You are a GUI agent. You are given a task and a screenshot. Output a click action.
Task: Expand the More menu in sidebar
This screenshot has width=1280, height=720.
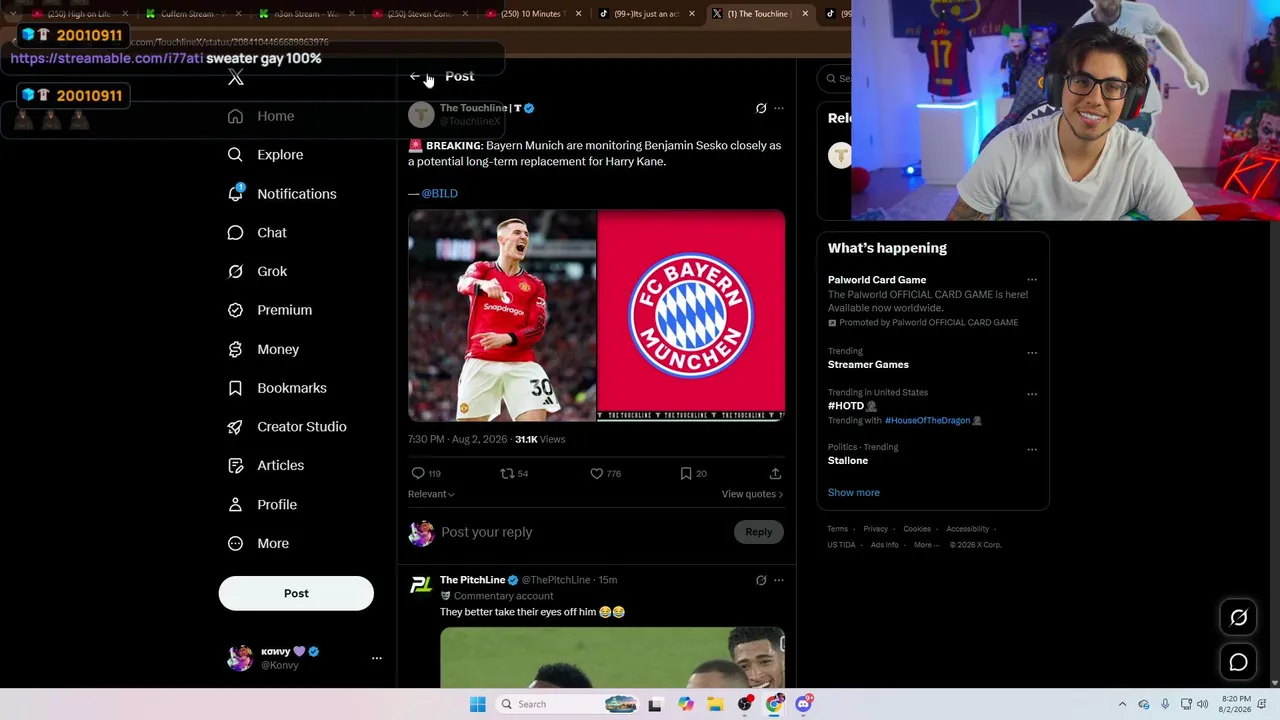(258, 543)
